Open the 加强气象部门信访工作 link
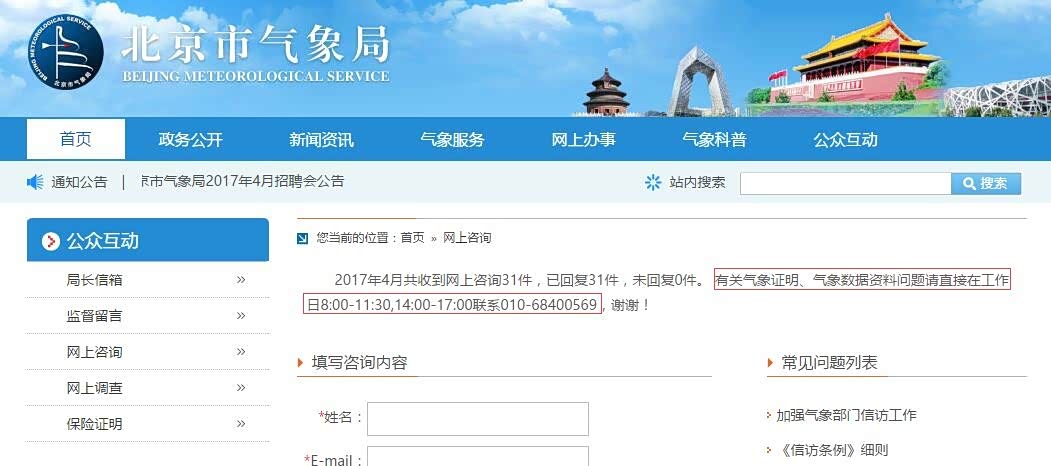This screenshot has height=466, width=1051. click(x=846, y=415)
